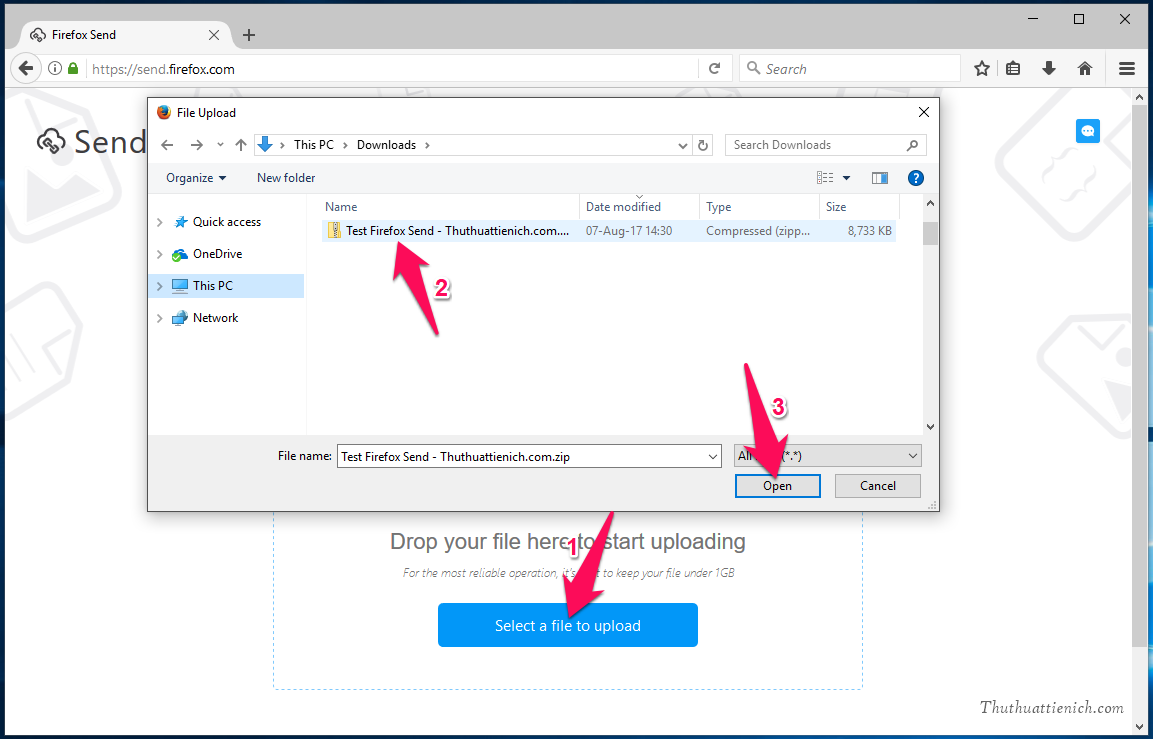Sort files by Type column
The width and height of the screenshot is (1153, 739).
point(759,207)
